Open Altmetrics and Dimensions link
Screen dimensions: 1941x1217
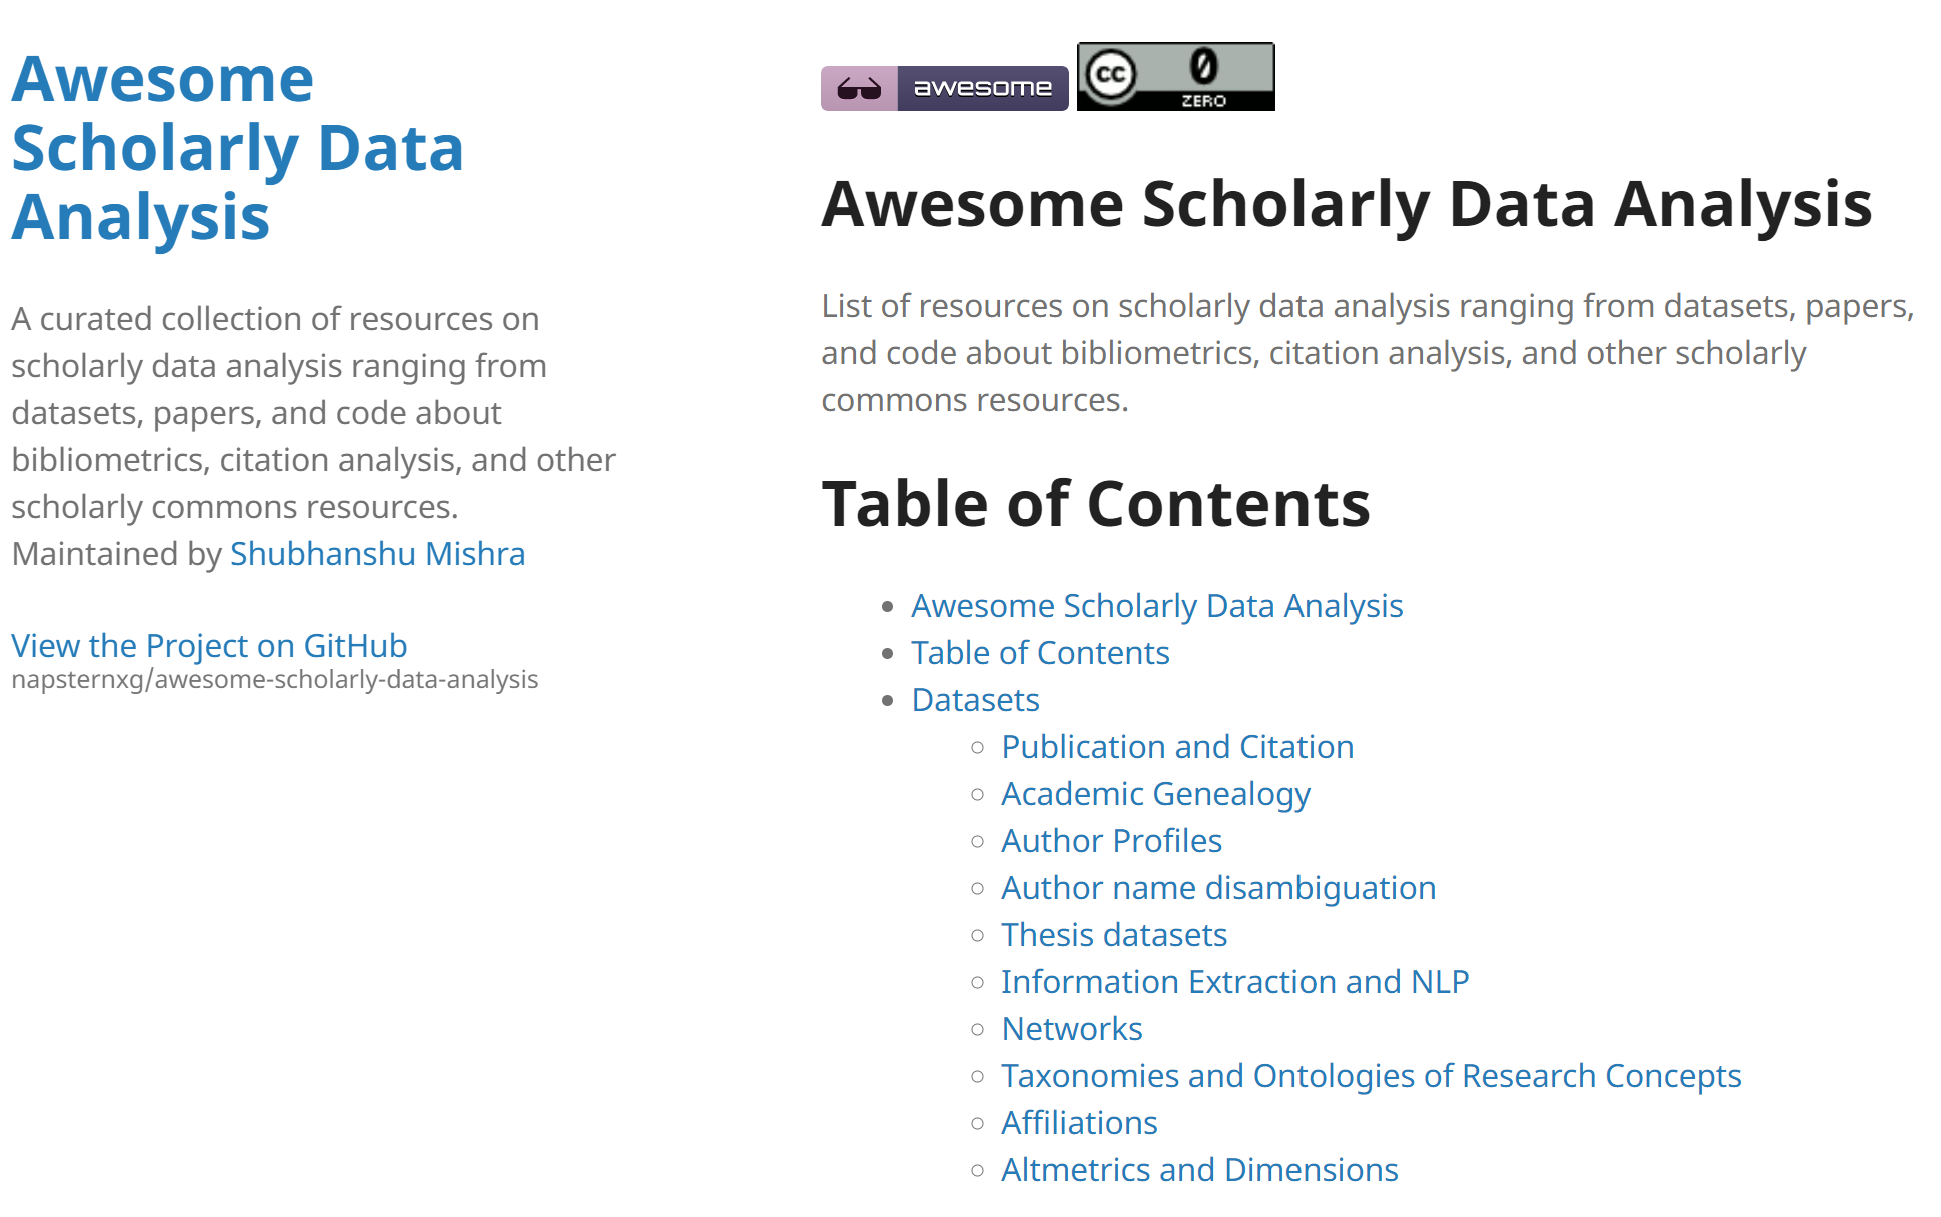(x=1199, y=1170)
